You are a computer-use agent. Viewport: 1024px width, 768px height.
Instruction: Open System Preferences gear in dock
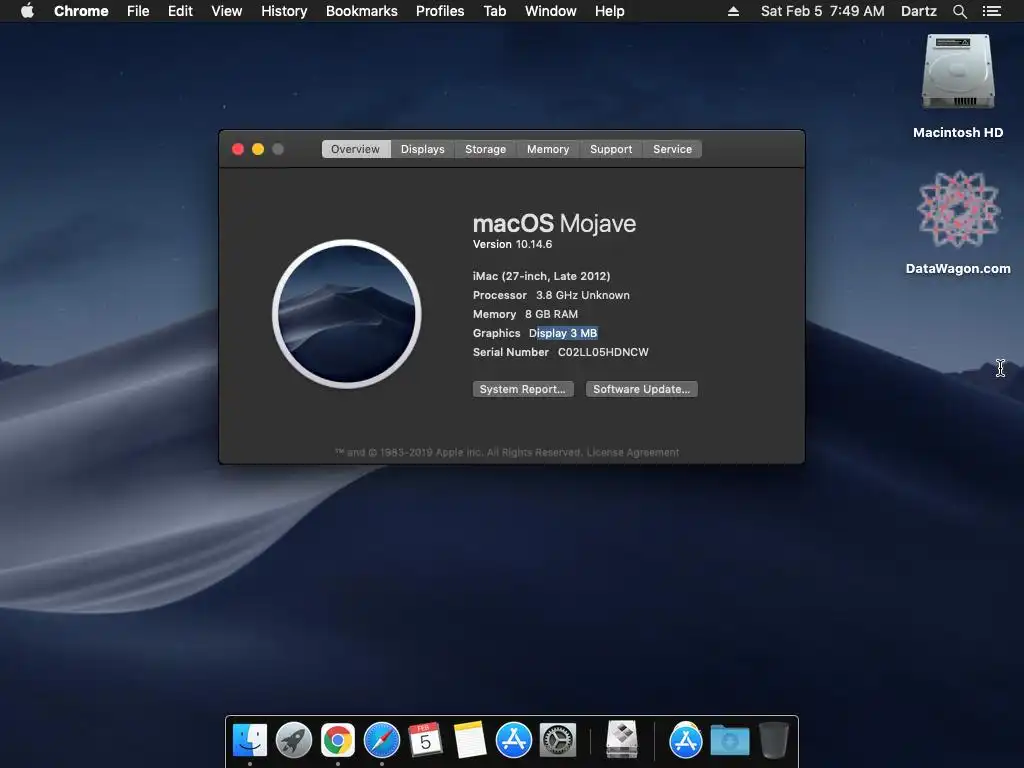(558, 741)
